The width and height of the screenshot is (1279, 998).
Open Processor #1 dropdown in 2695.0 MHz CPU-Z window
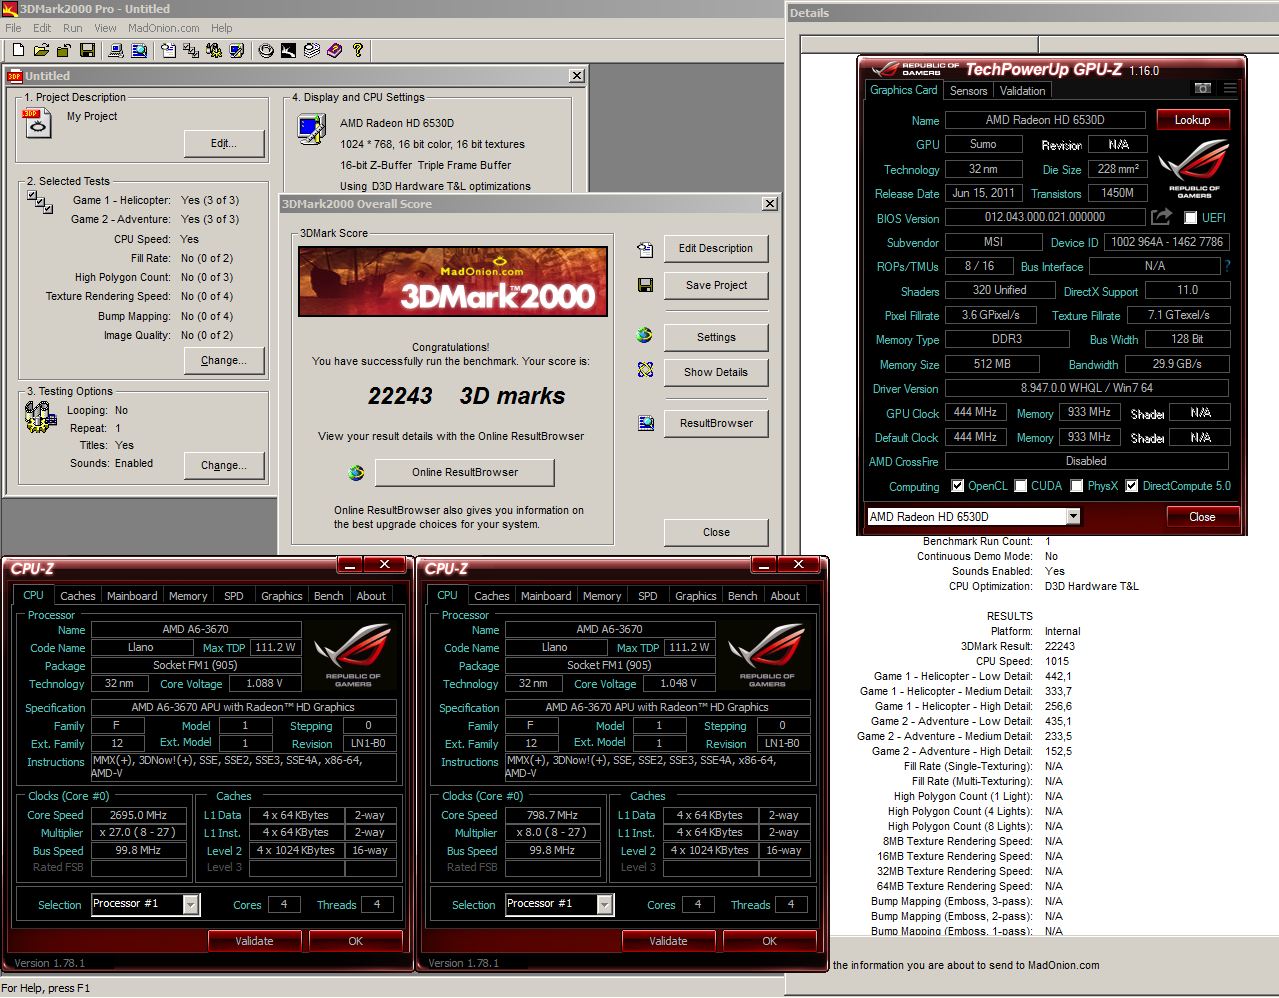tap(190, 904)
